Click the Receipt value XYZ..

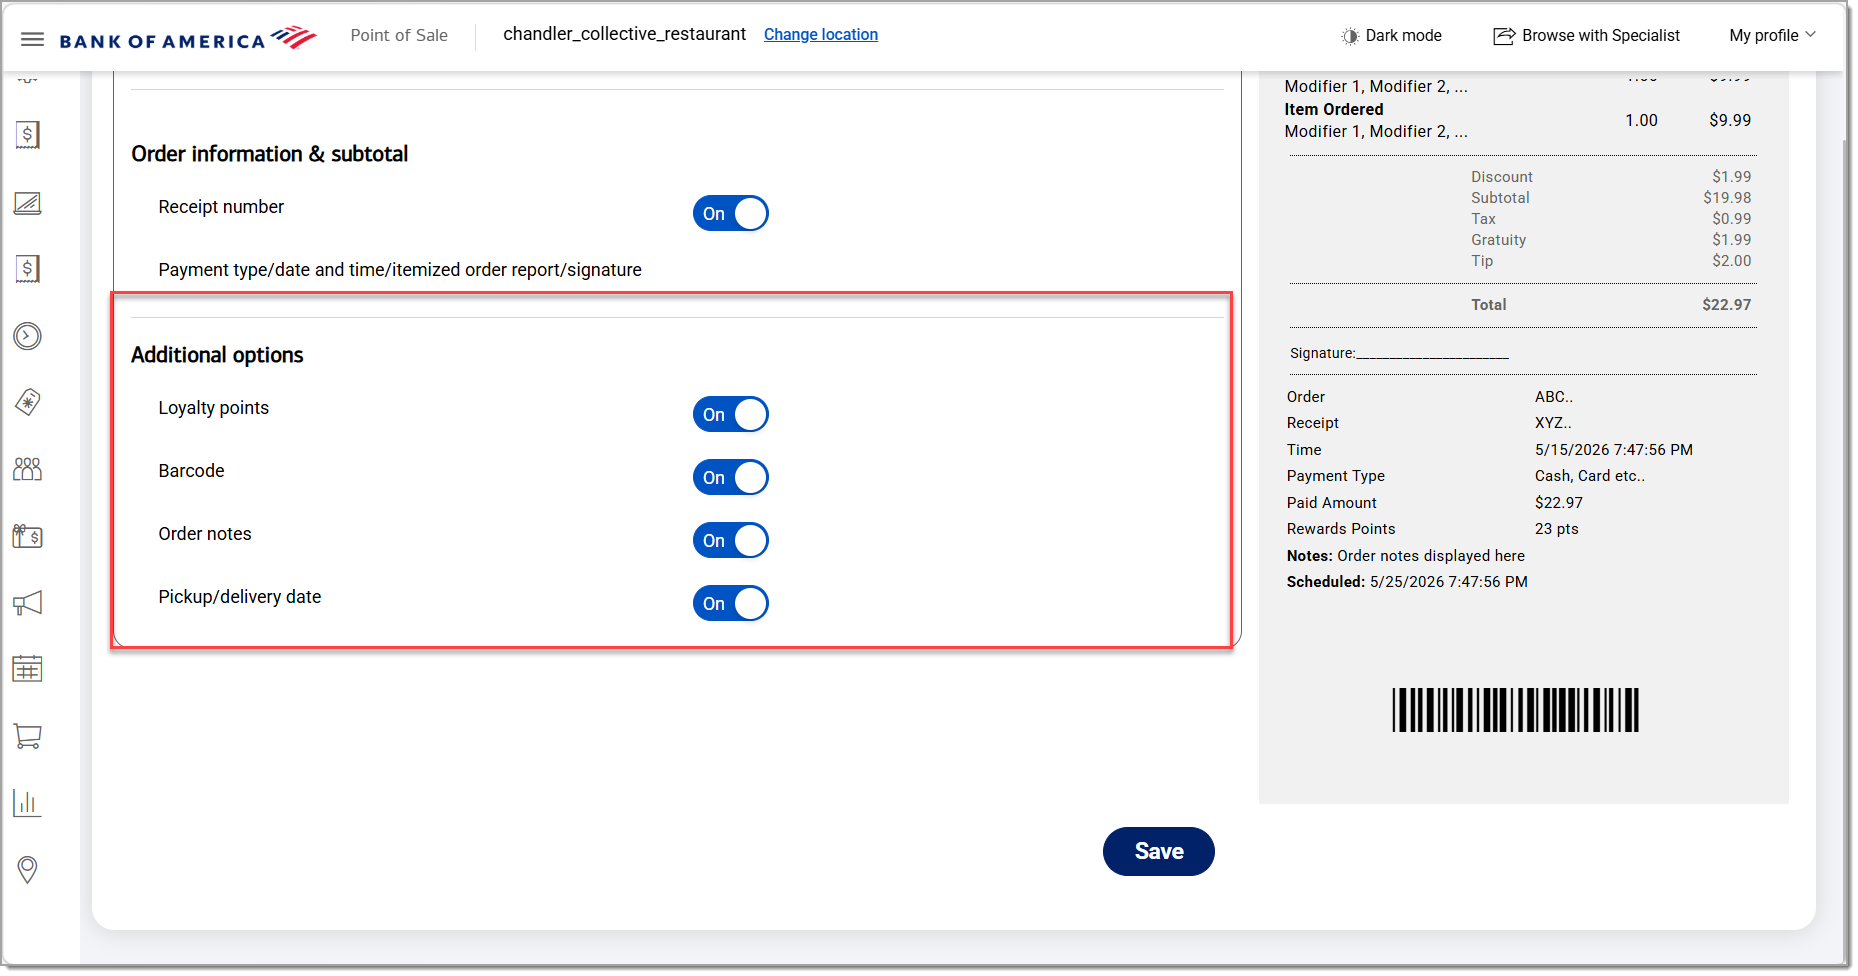pyautogui.click(x=1553, y=423)
